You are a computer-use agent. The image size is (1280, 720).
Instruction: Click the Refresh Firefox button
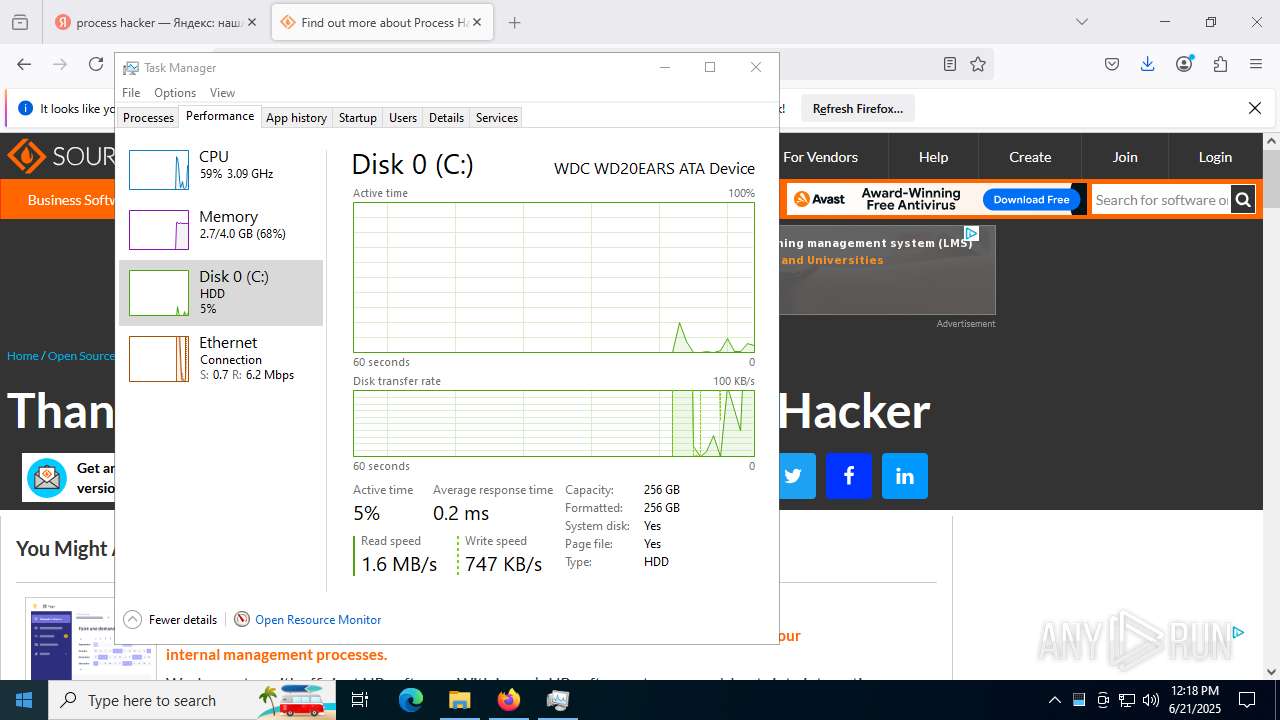[857, 109]
